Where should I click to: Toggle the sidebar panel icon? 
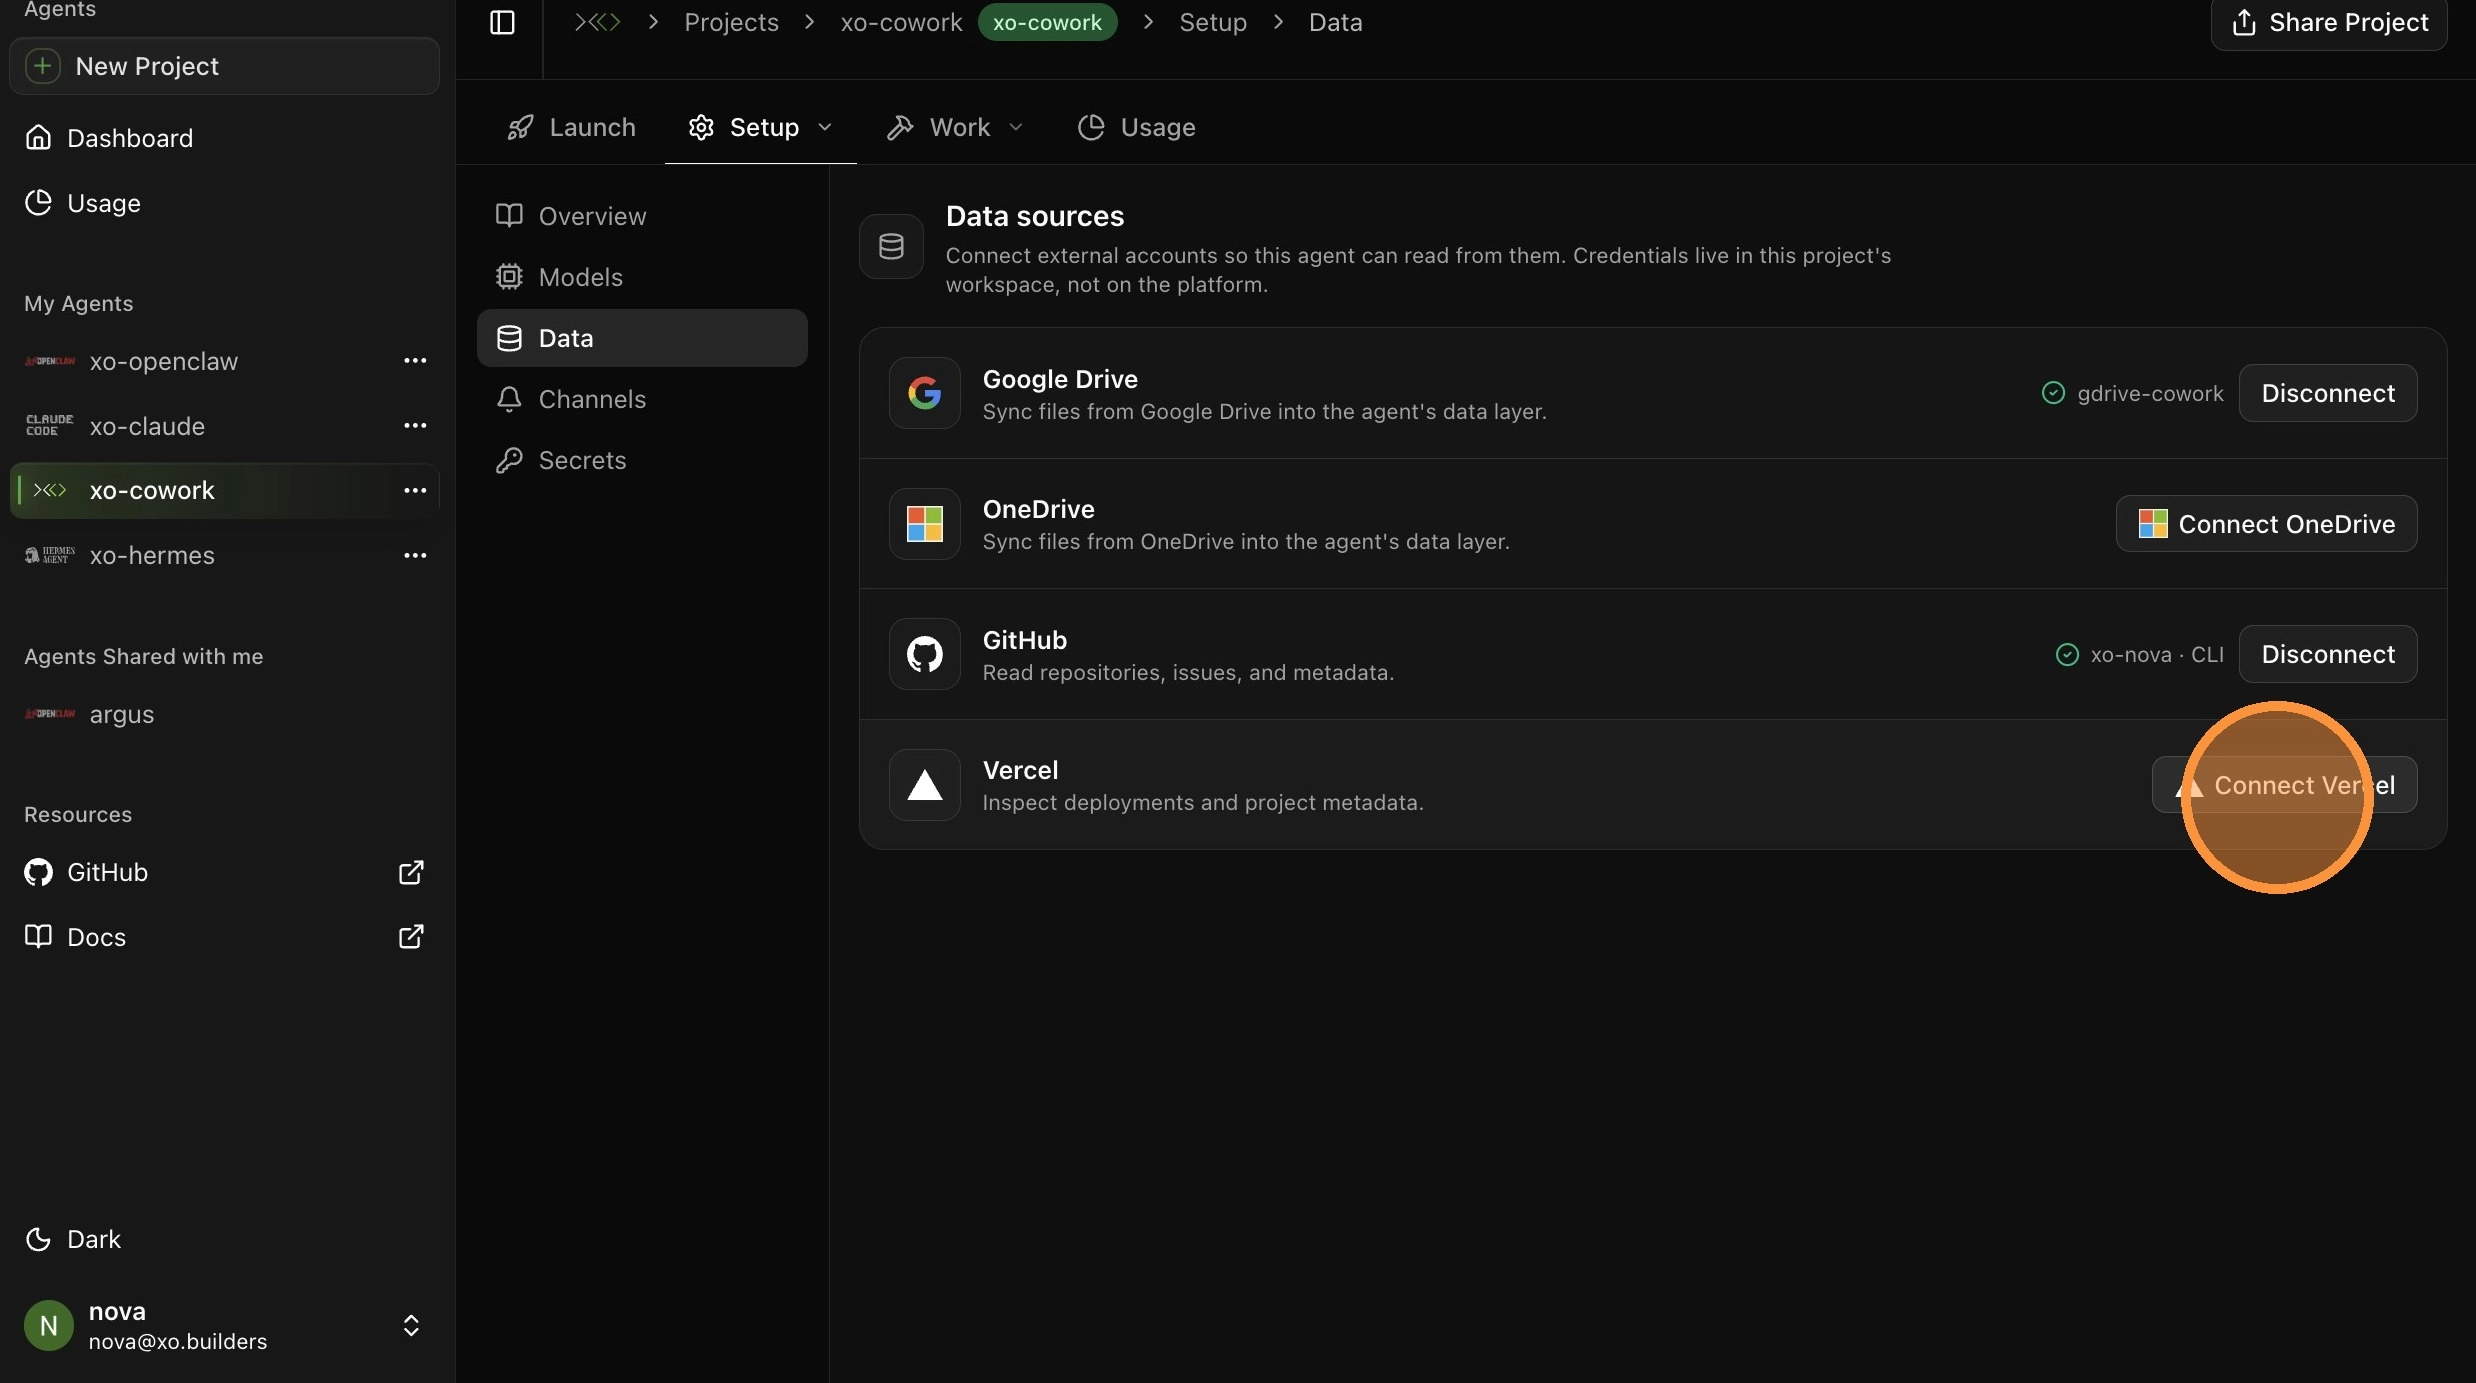[x=502, y=22]
